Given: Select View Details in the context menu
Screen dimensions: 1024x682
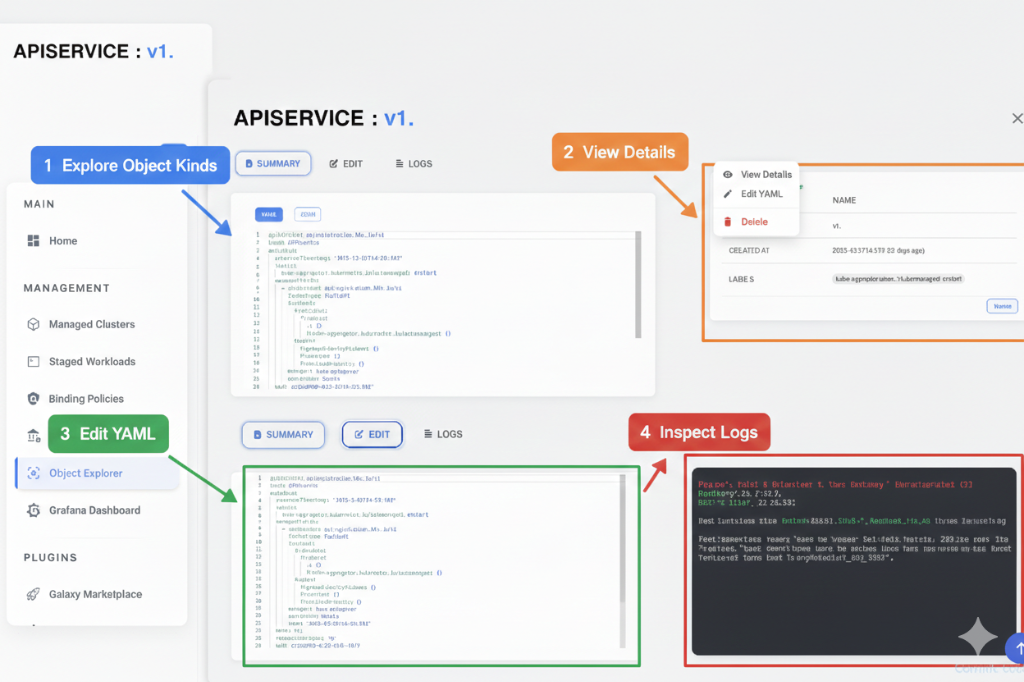Looking at the screenshot, I should [x=768, y=172].
